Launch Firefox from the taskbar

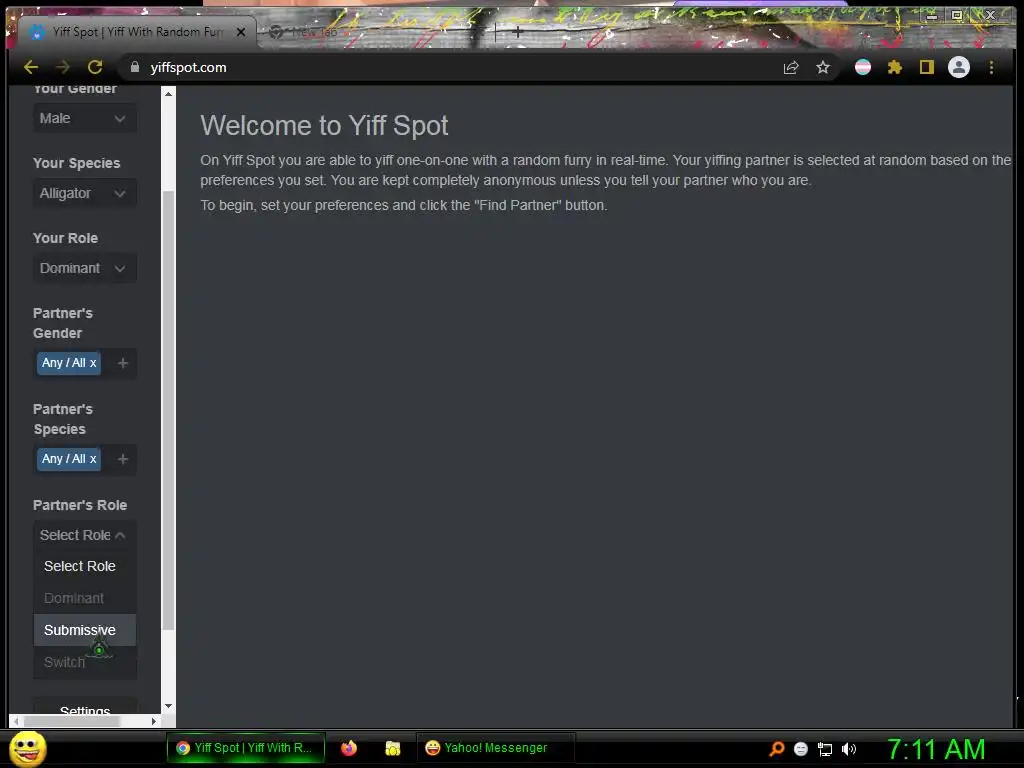tap(349, 748)
